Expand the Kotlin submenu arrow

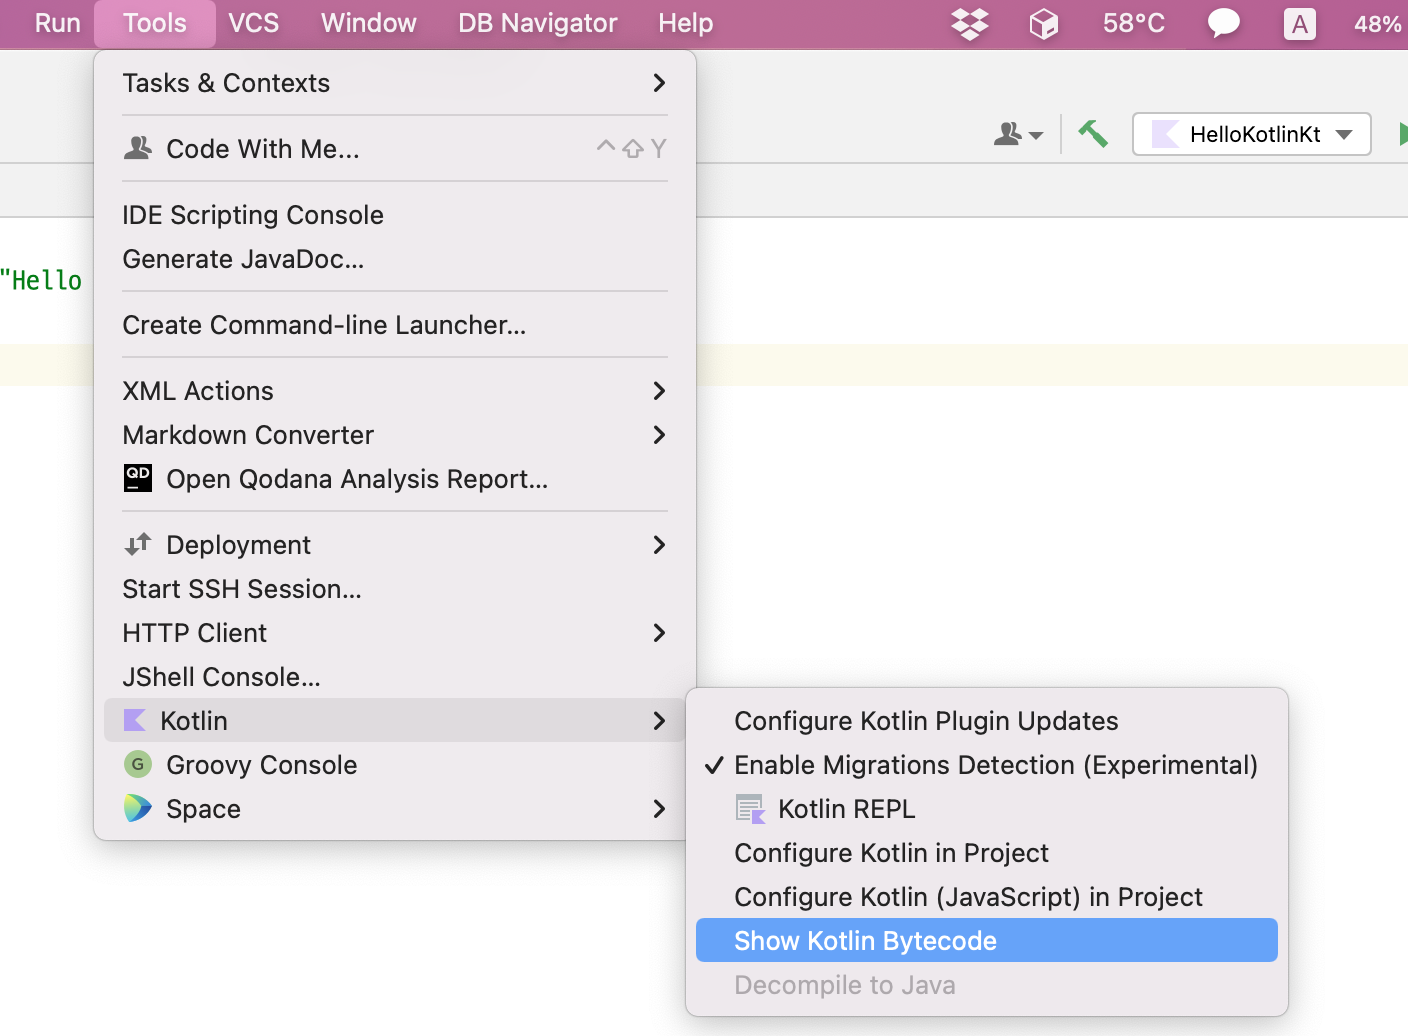pos(659,721)
